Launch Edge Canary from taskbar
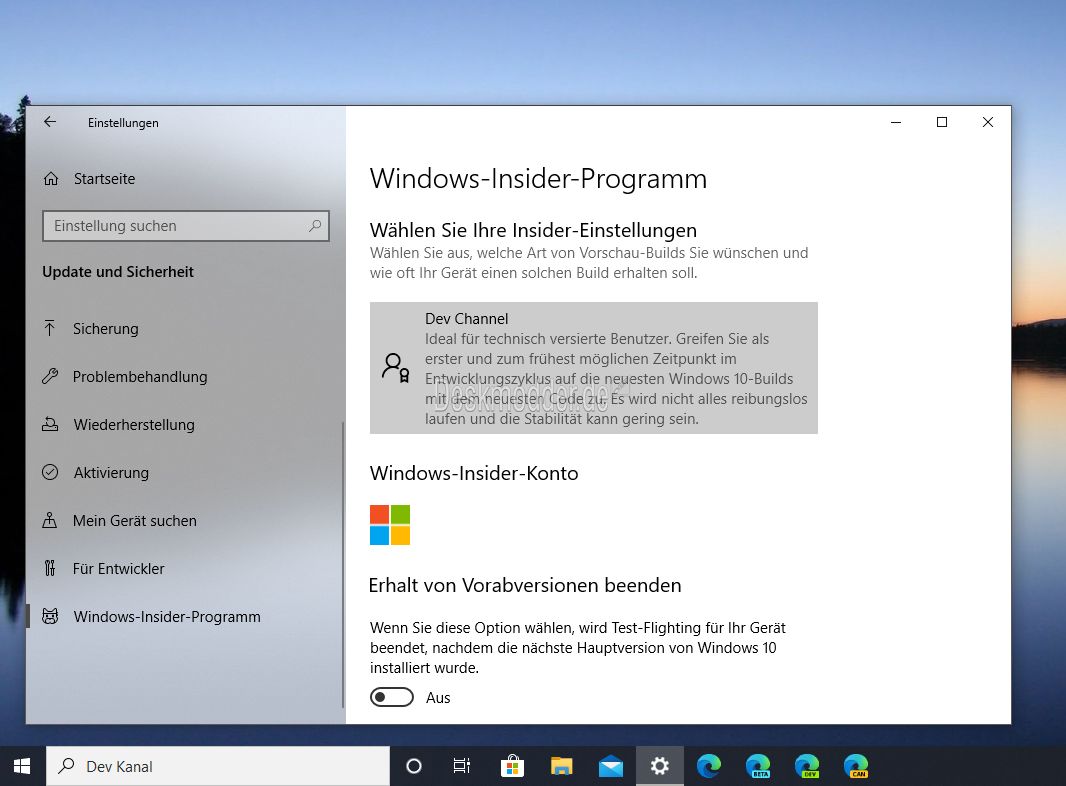This screenshot has width=1066, height=786. (x=856, y=766)
